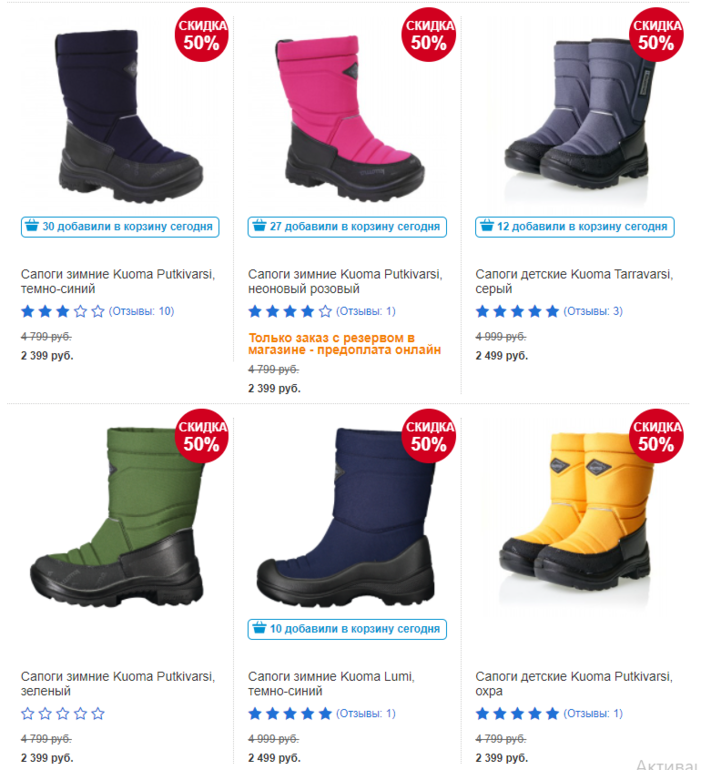This screenshot has width=701, height=770.
Task: Click the basket icon in the '30 добавили' badge
Action: tap(32, 226)
